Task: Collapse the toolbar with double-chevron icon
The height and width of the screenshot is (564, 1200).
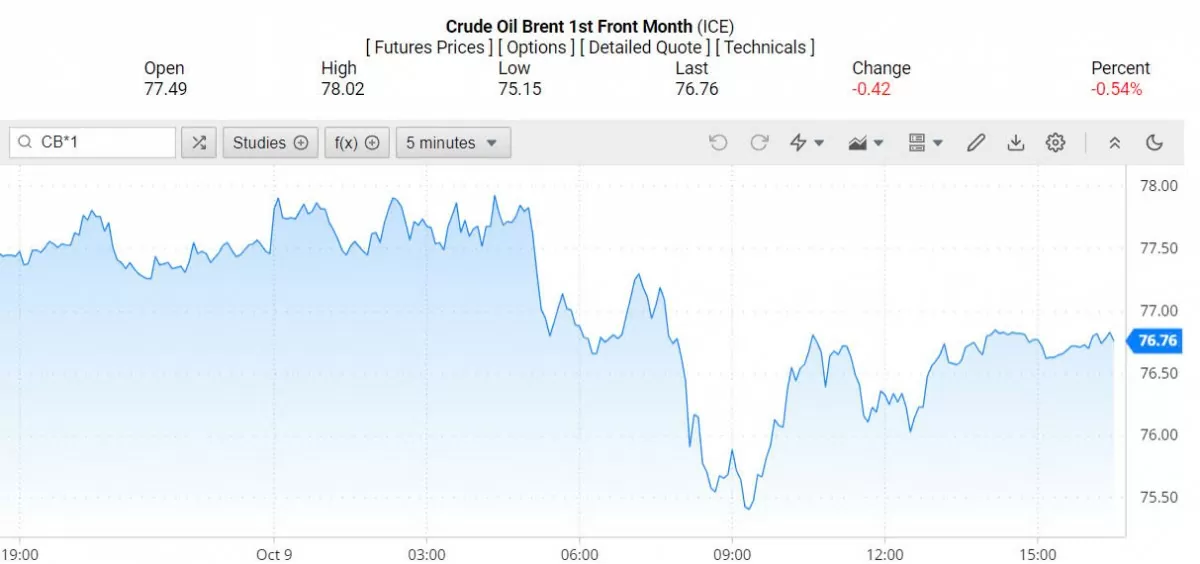Action: pos(1115,143)
